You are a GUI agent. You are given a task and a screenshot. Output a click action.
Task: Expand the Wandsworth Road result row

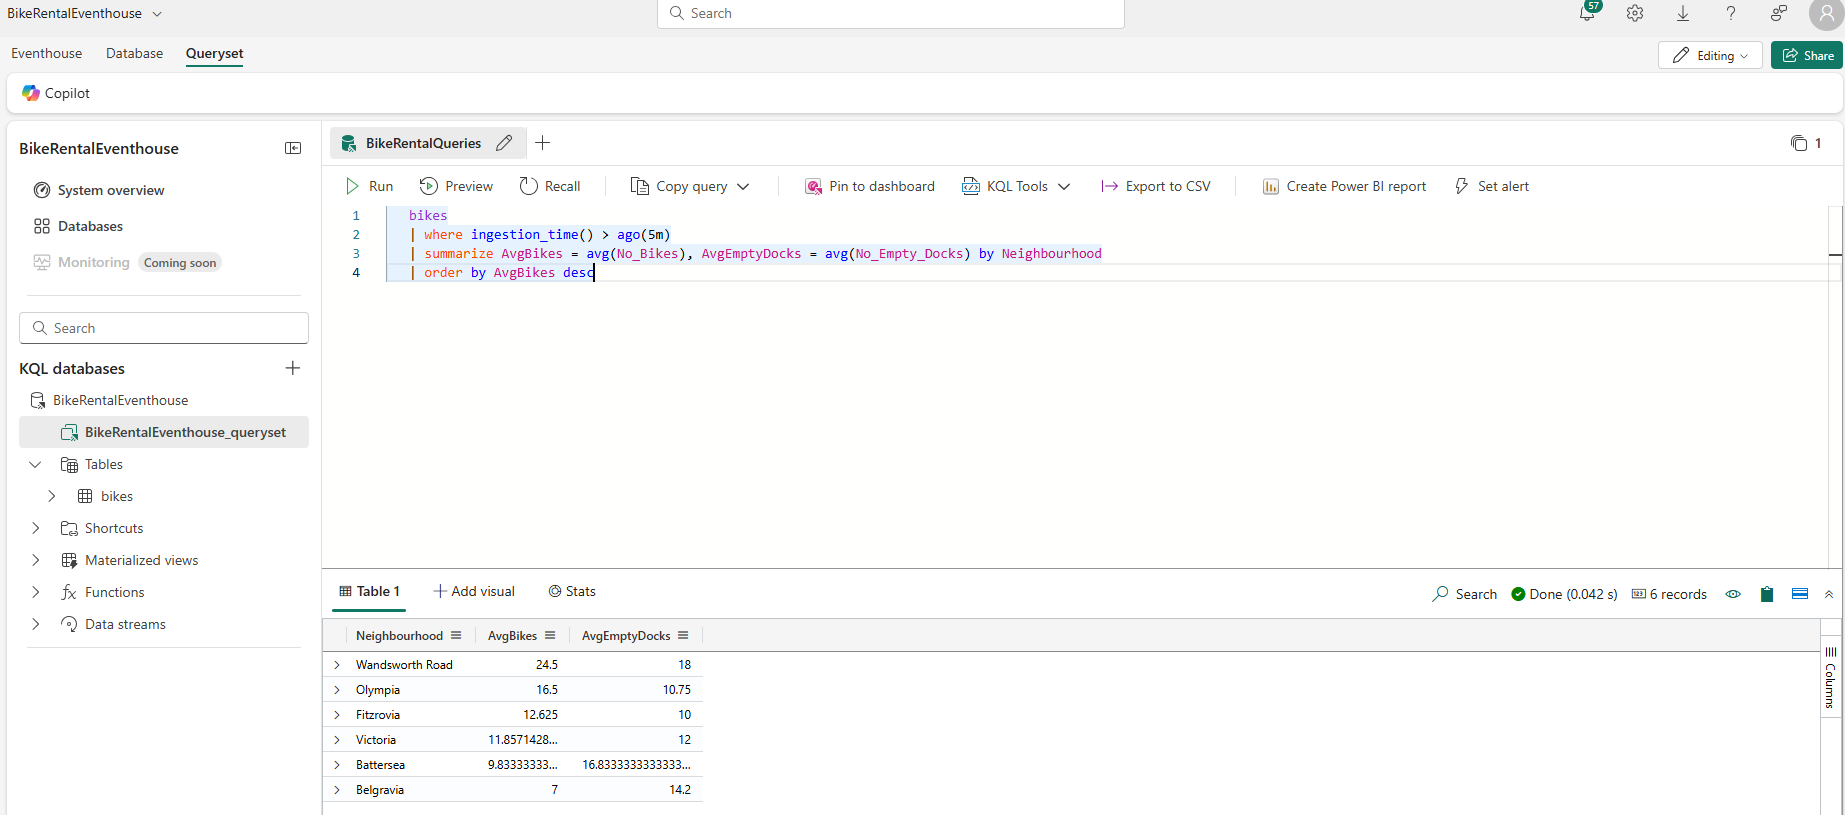pyautogui.click(x=337, y=665)
